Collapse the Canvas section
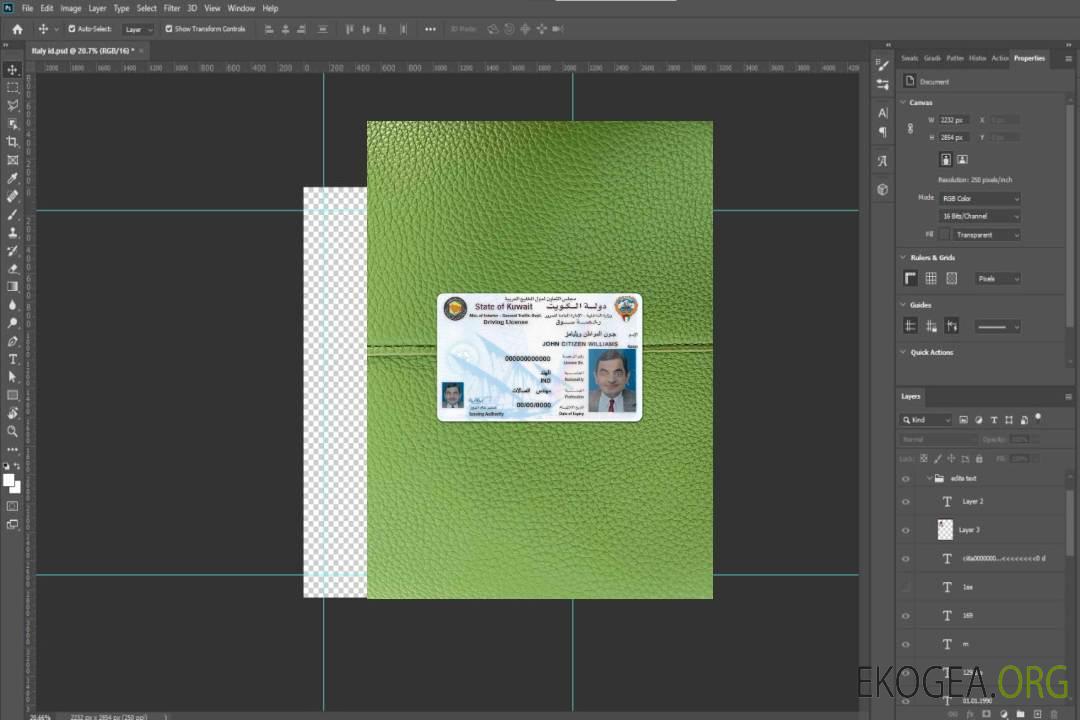The image size is (1080, 720). point(903,102)
